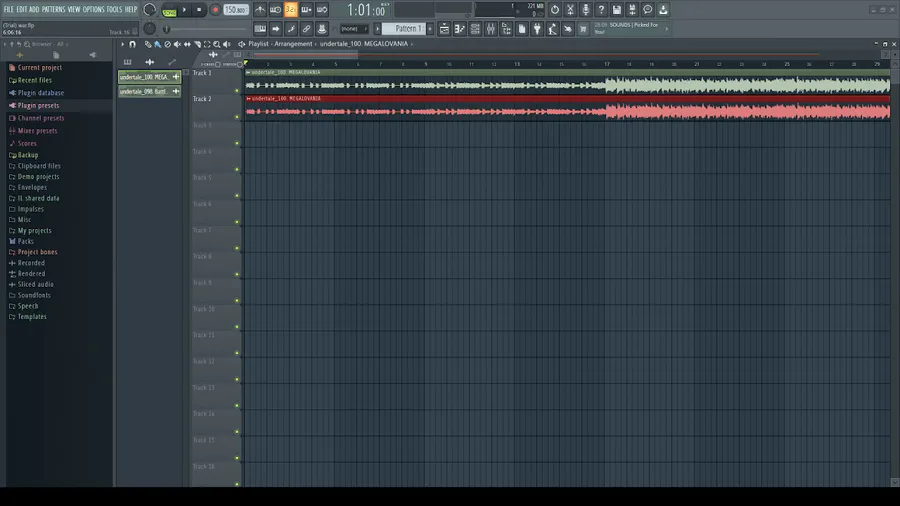Open the 'Browser - All' dropdown
The height and width of the screenshot is (506, 900).
(51, 44)
